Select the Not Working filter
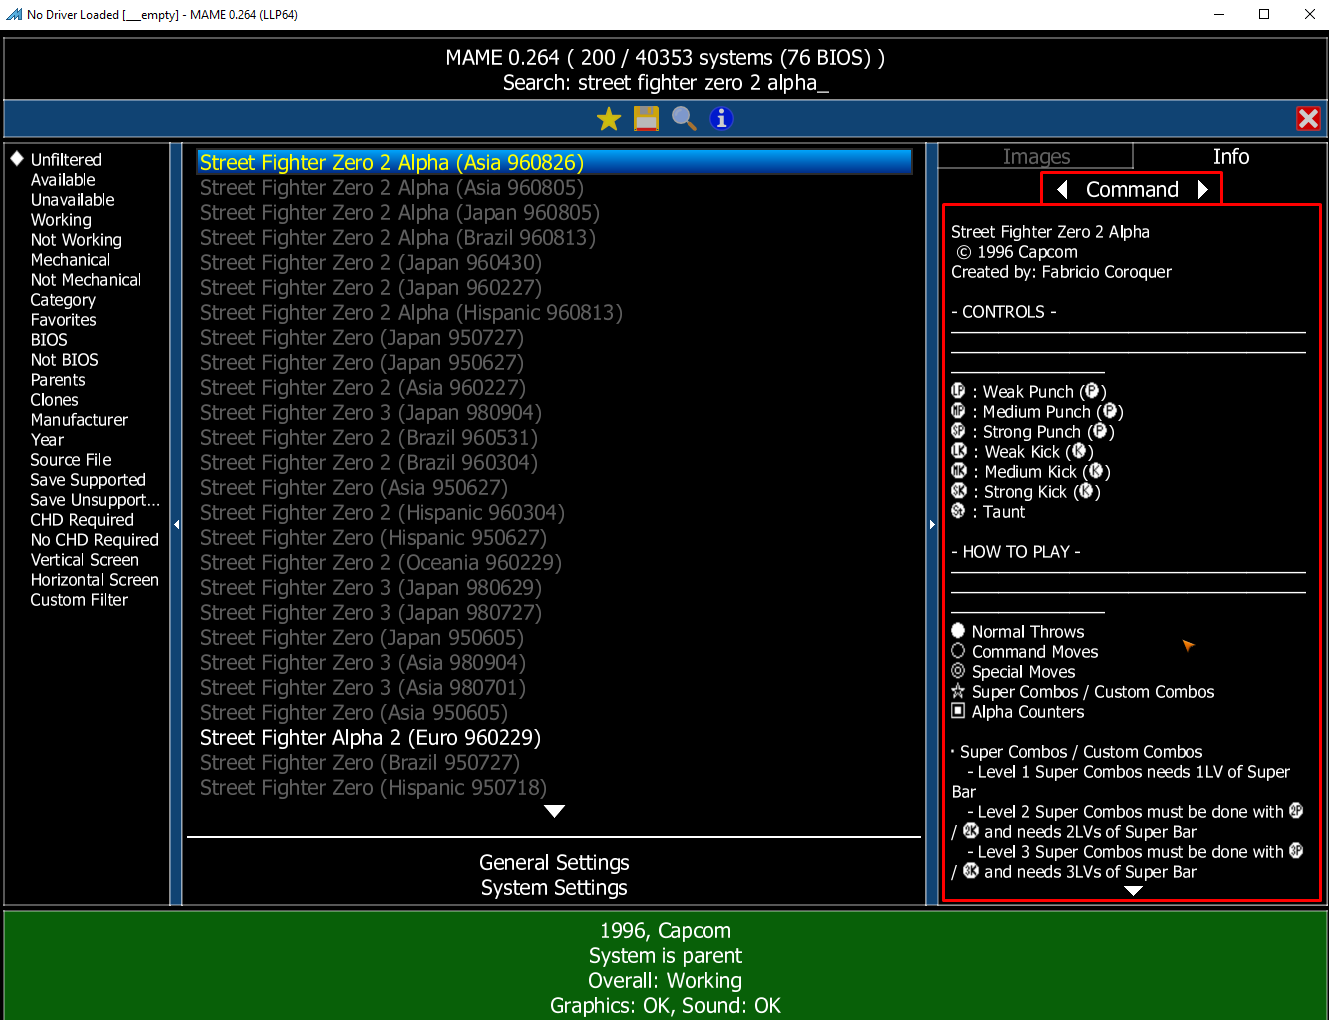This screenshot has height=1020, width=1329. click(x=76, y=240)
